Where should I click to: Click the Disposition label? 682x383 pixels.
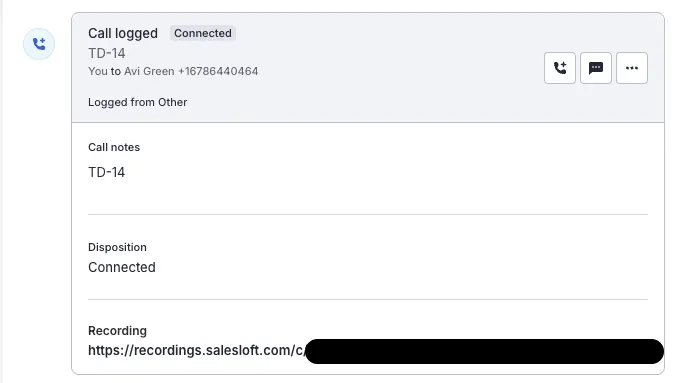click(117, 247)
